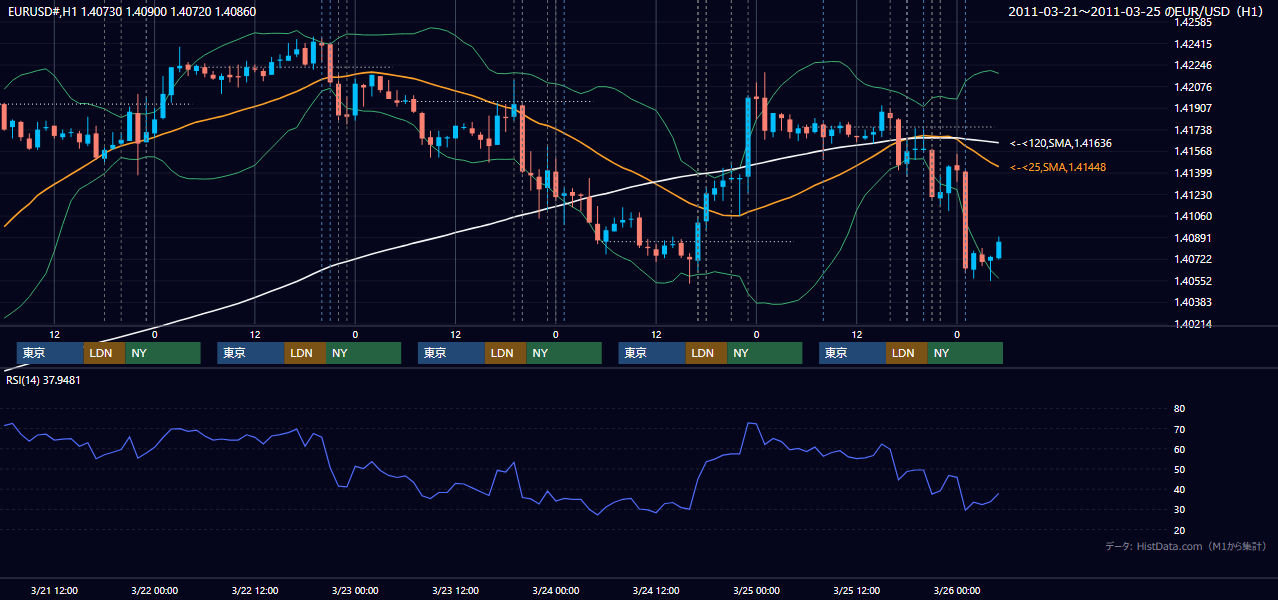1278x600 pixels.
Task: Click the 3/23 00:00 time label
Action: coord(355,591)
